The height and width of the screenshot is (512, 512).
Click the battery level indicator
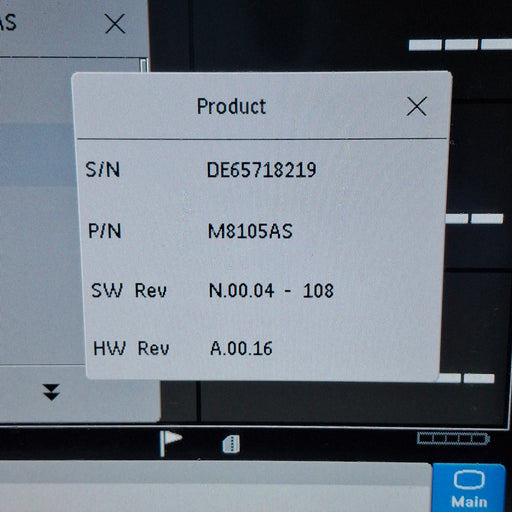[453, 438]
